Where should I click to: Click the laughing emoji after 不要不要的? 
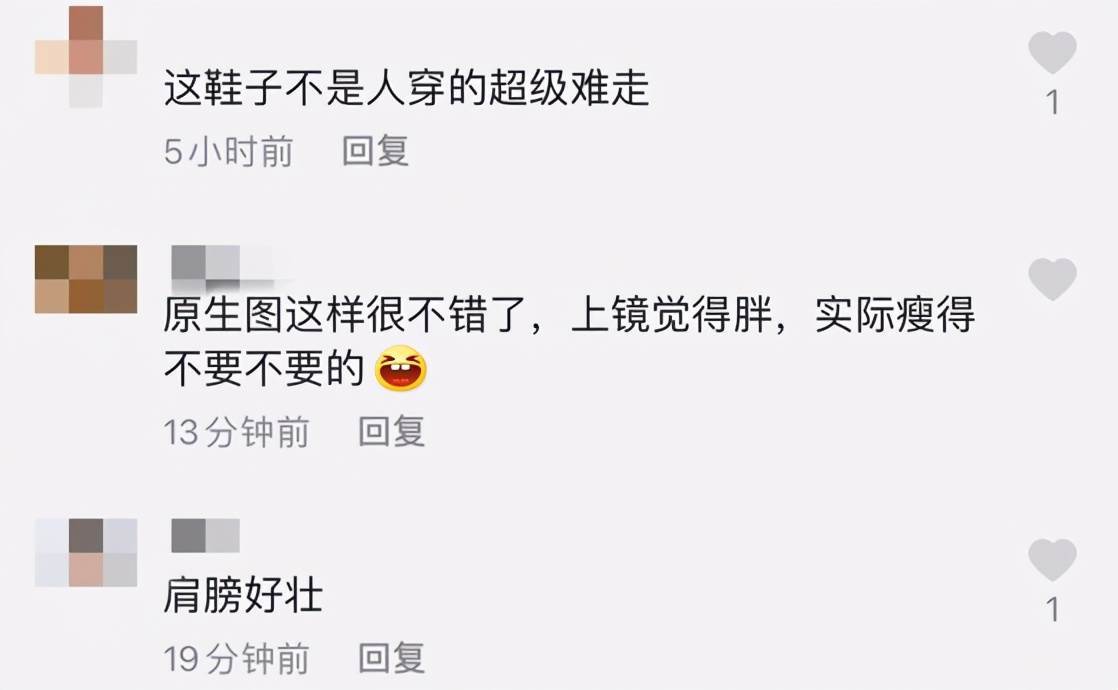coord(401,368)
